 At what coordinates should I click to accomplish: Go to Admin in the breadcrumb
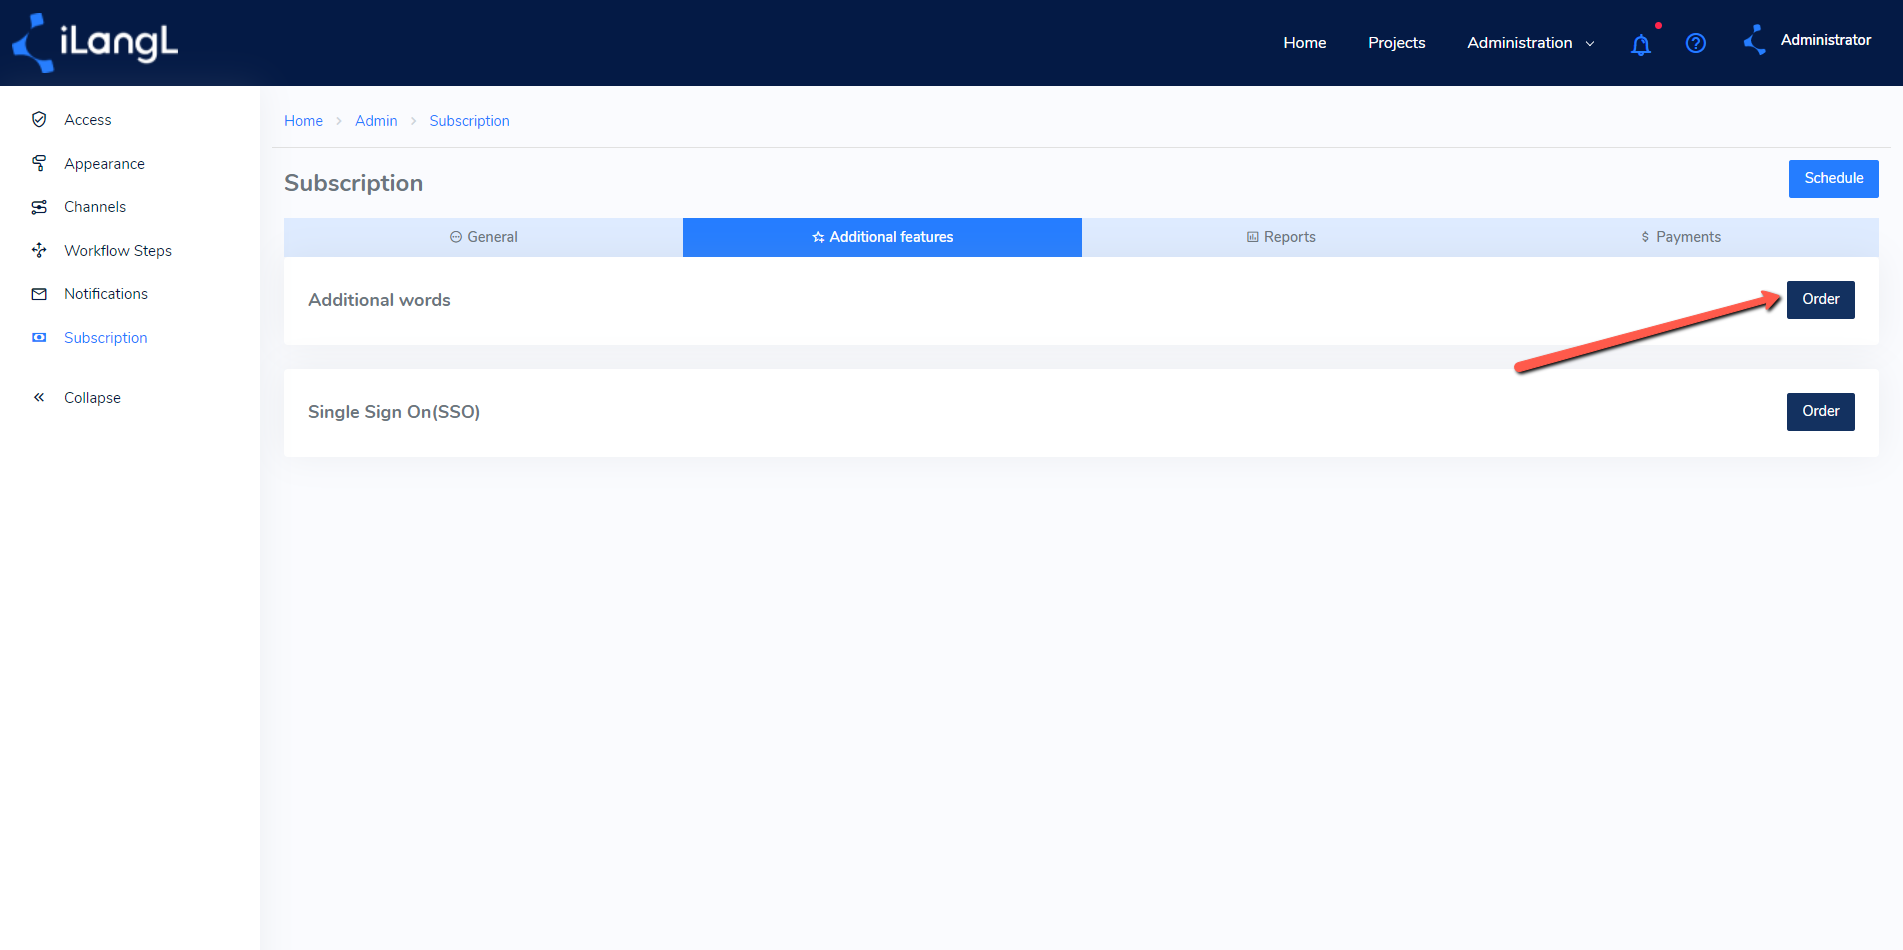[376, 121]
